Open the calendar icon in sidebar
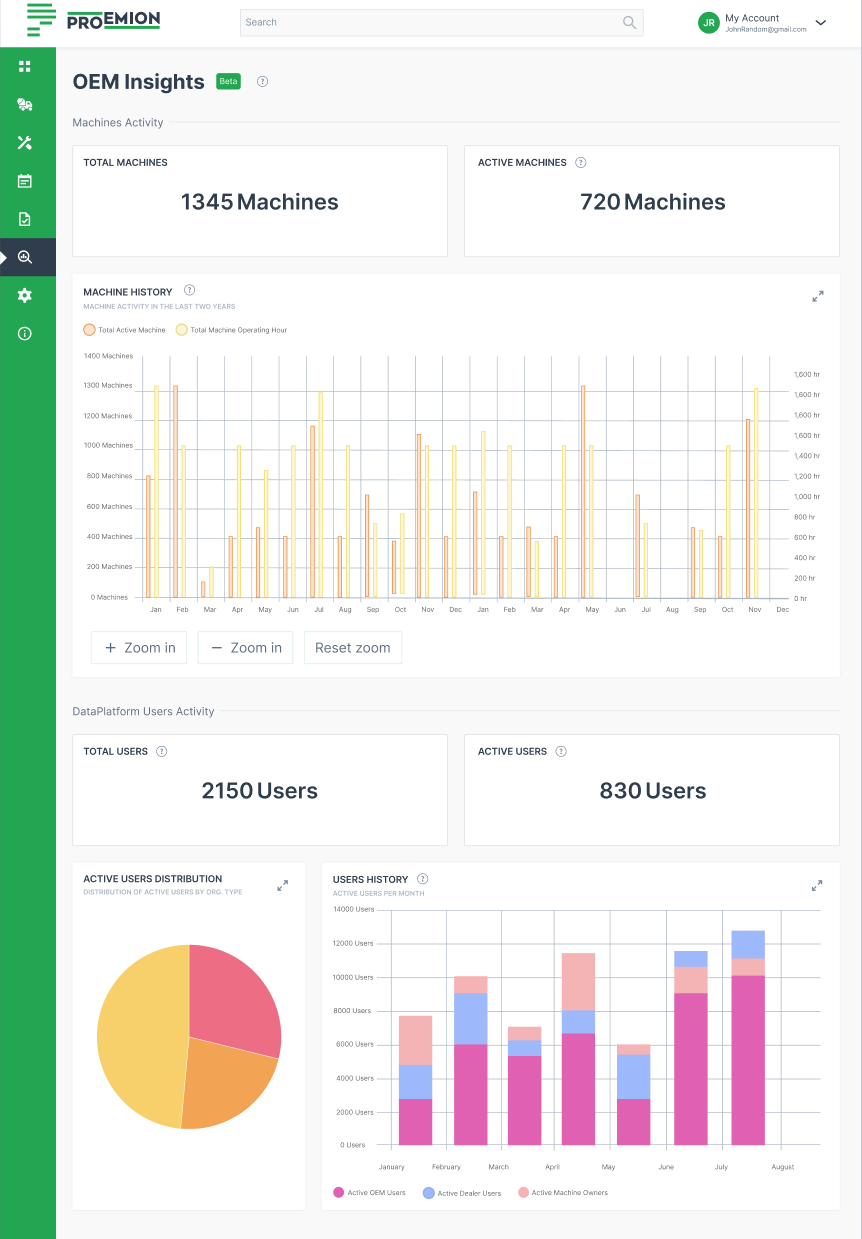Screen dimensions: 862x1239 (25, 181)
